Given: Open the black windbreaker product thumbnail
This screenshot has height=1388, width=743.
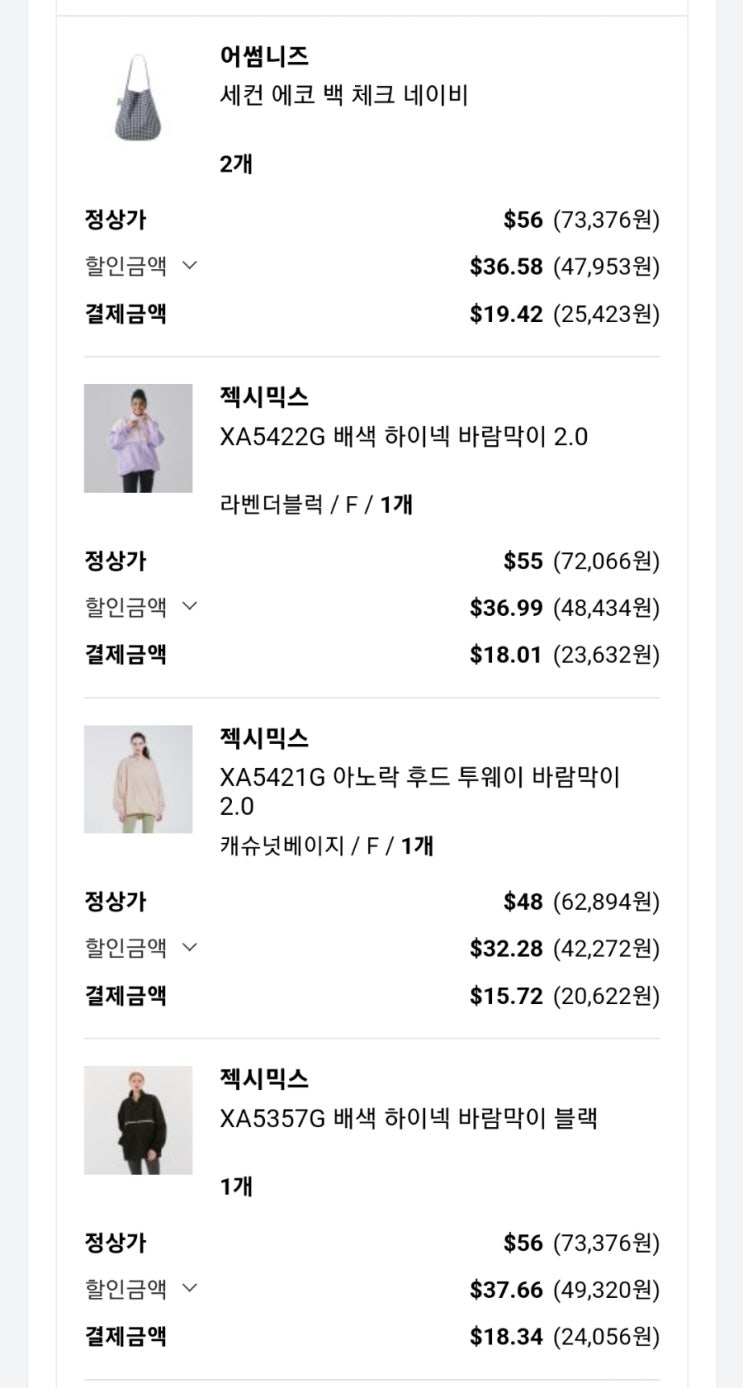Looking at the screenshot, I should click(x=138, y=1120).
